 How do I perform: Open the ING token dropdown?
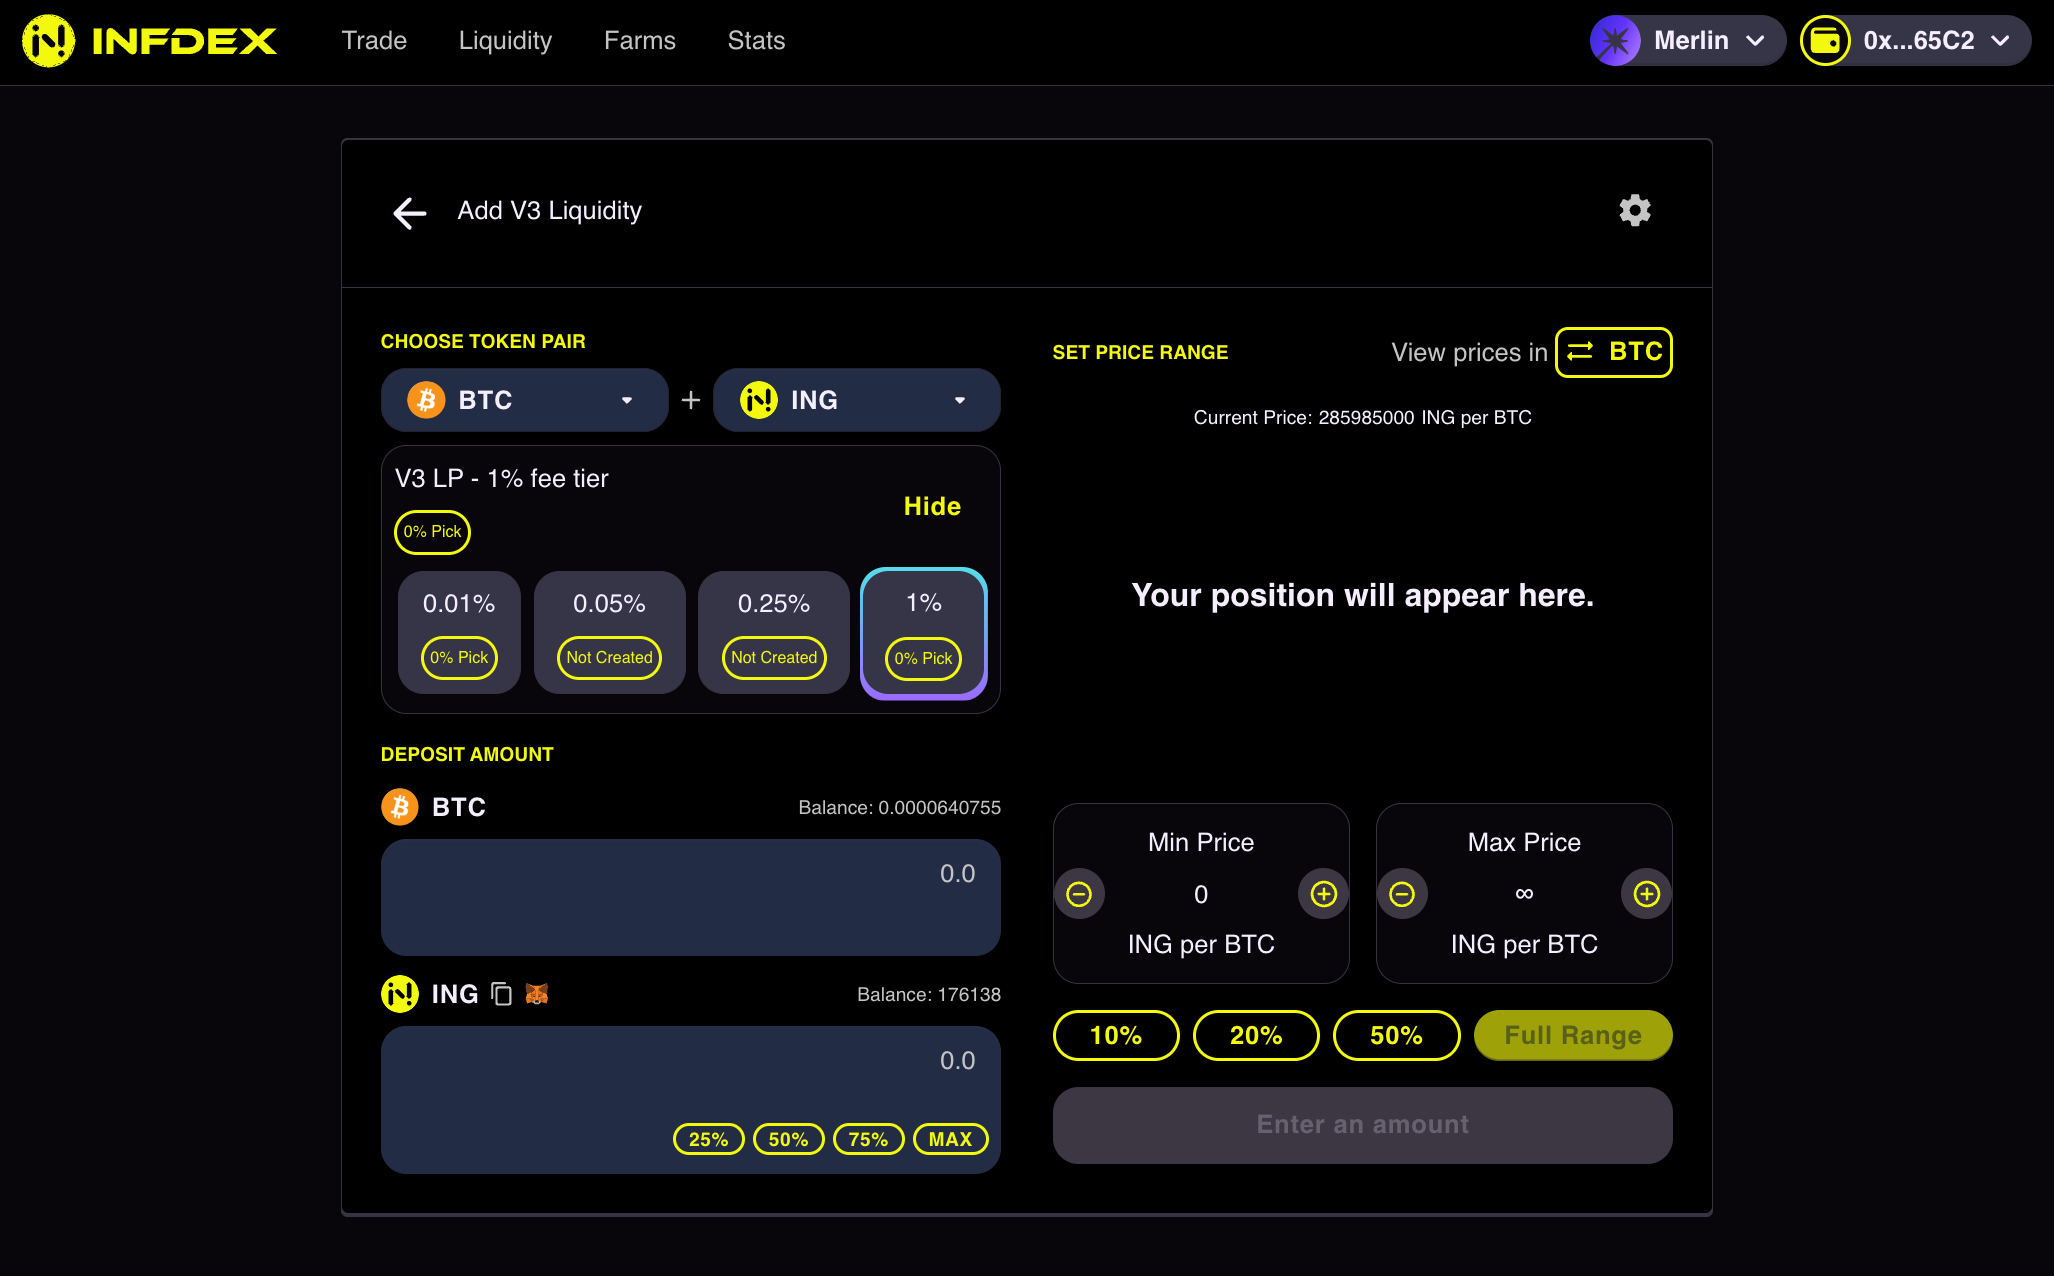pos(856,400)
